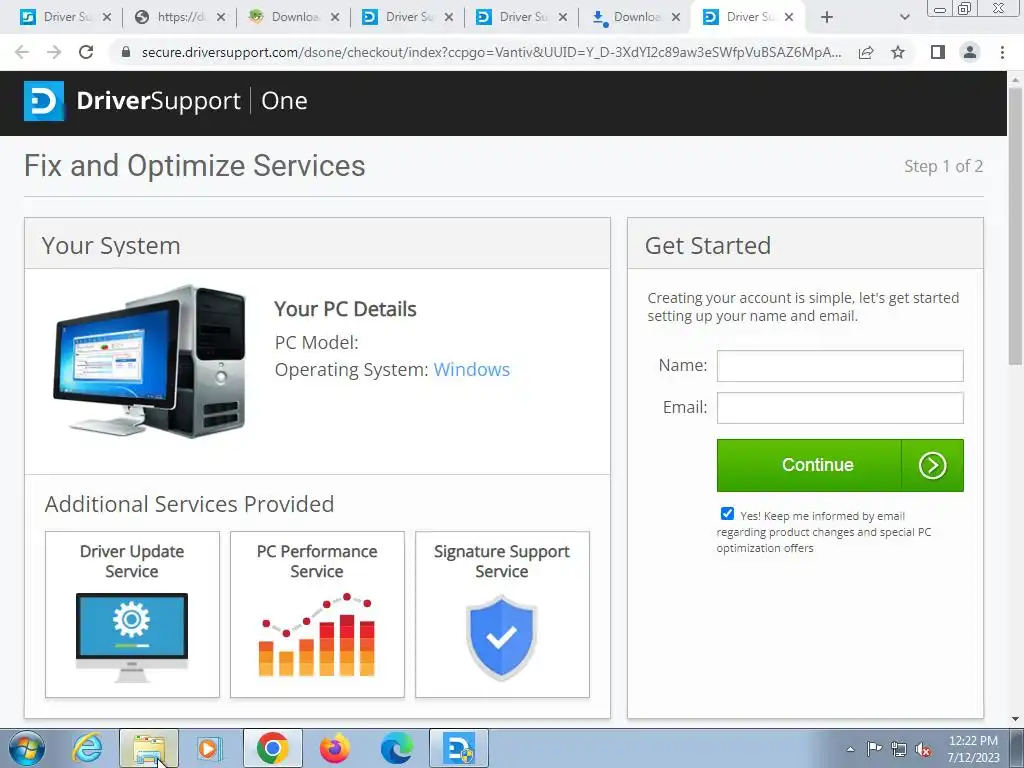The image size is (1024, 768).
Task: Click the scrollbar down arrow
Action: point(1015,719)
